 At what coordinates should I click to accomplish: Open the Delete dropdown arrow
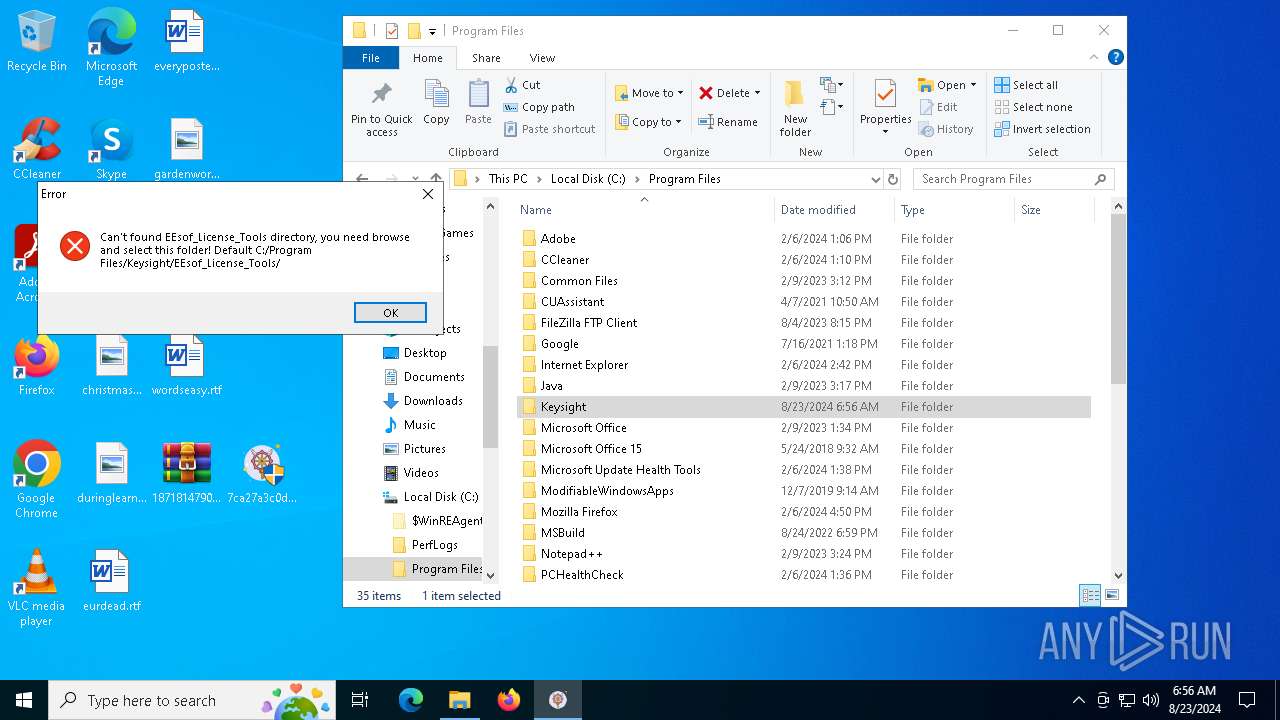point(757,93)
